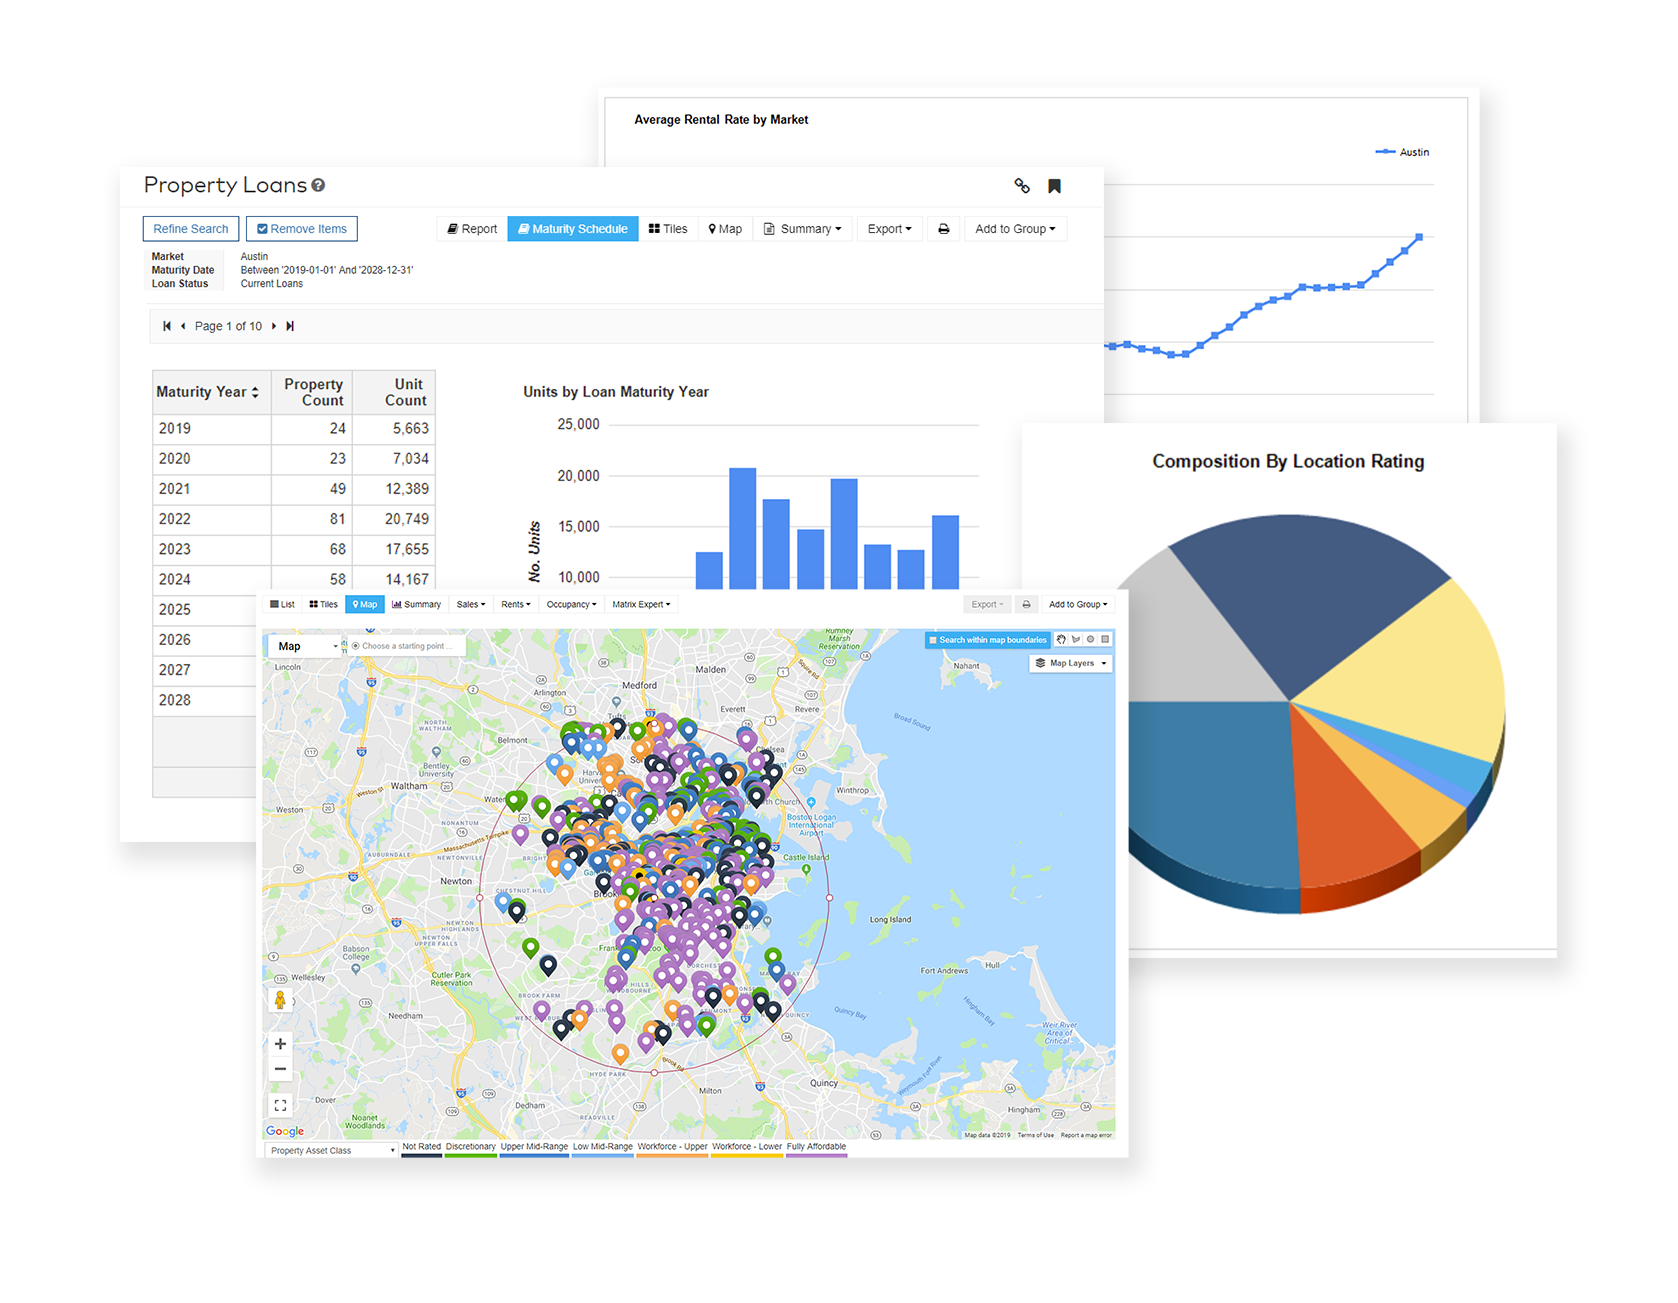Click the Map Layers layers icon

coord(1042,663)
